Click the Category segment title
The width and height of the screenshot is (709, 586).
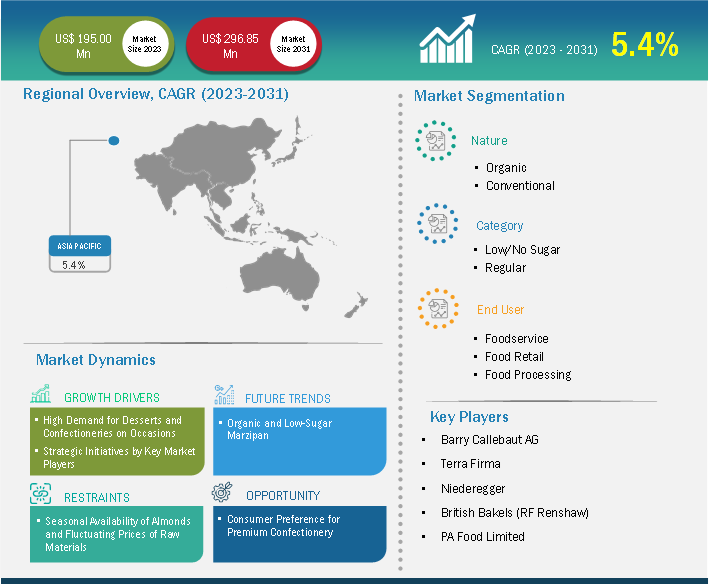(500, 226)
